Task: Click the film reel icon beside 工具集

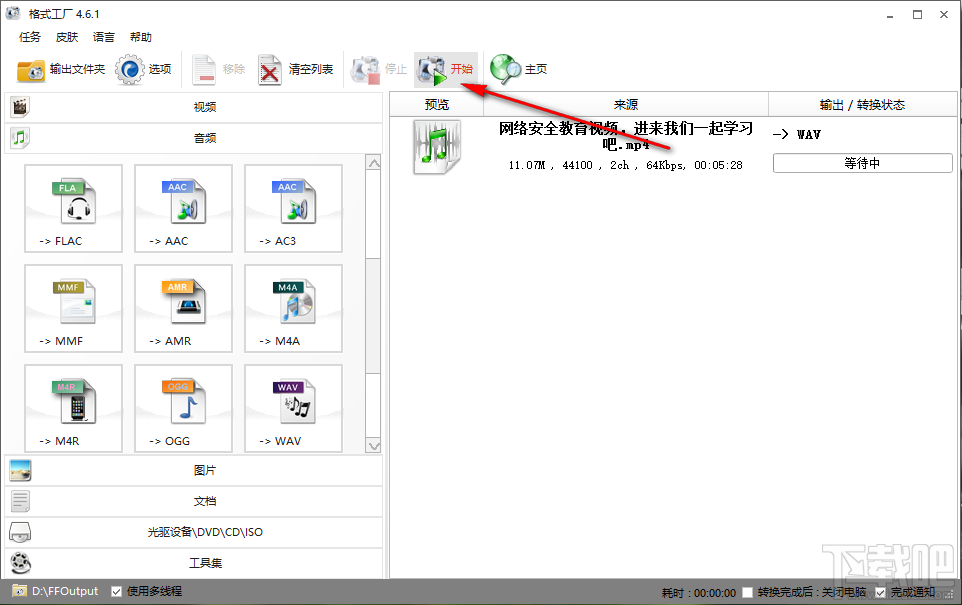Action: tap(20, 563)
